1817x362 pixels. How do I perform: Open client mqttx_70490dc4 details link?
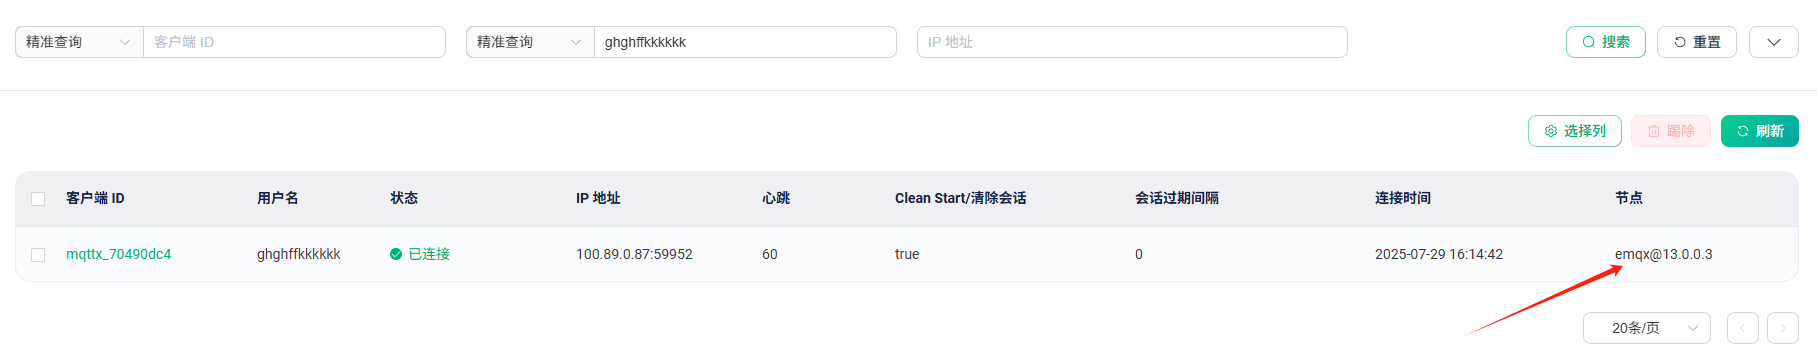pyautogui.click(x=118, y=254)
